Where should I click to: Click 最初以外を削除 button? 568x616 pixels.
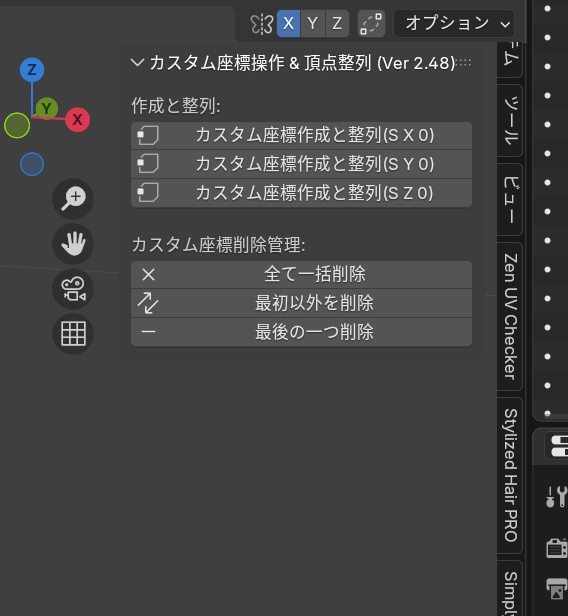301,303
